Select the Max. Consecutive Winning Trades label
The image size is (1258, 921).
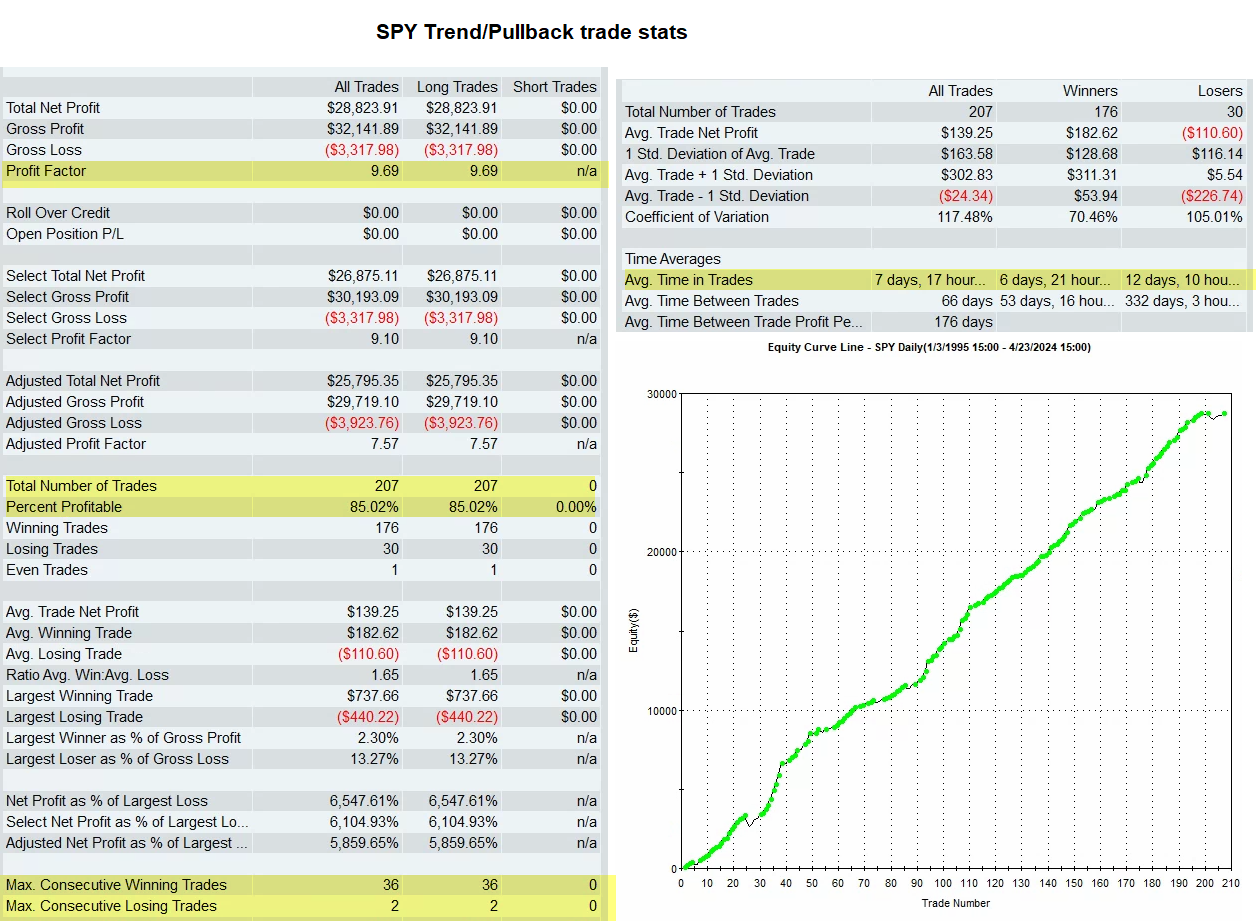click(x=116, y=885)
